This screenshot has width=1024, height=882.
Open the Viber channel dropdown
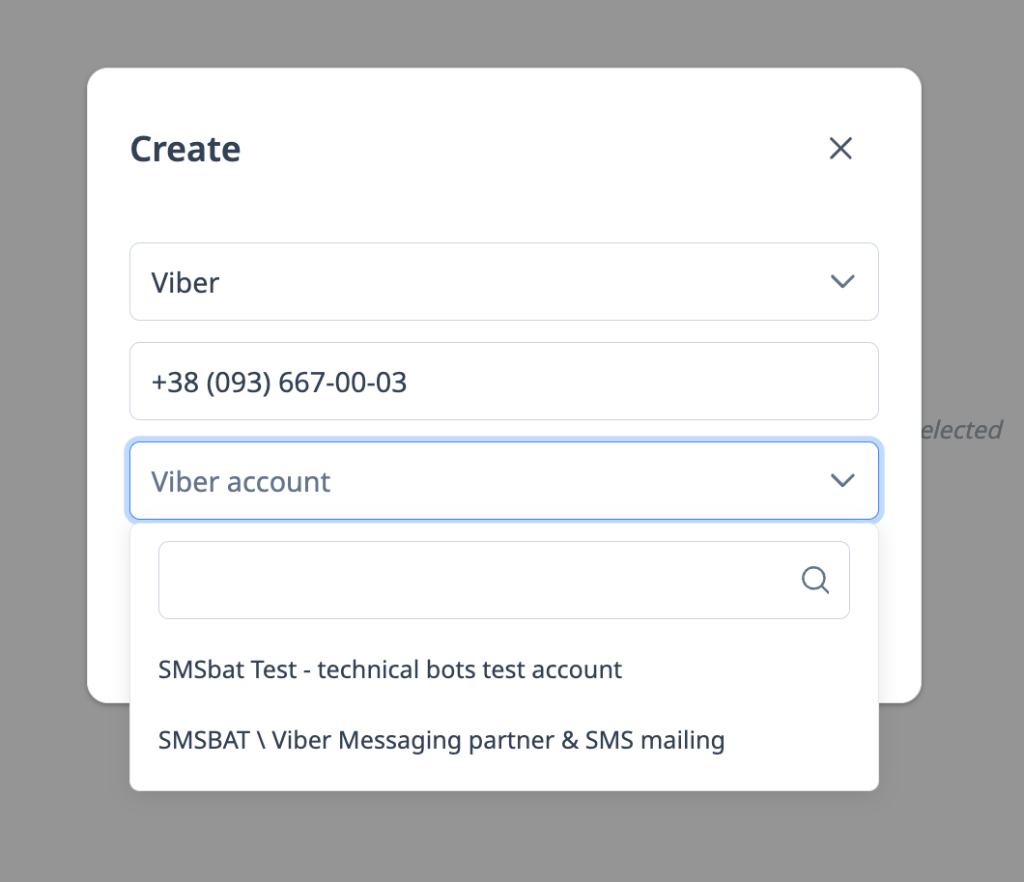point(504,282)
